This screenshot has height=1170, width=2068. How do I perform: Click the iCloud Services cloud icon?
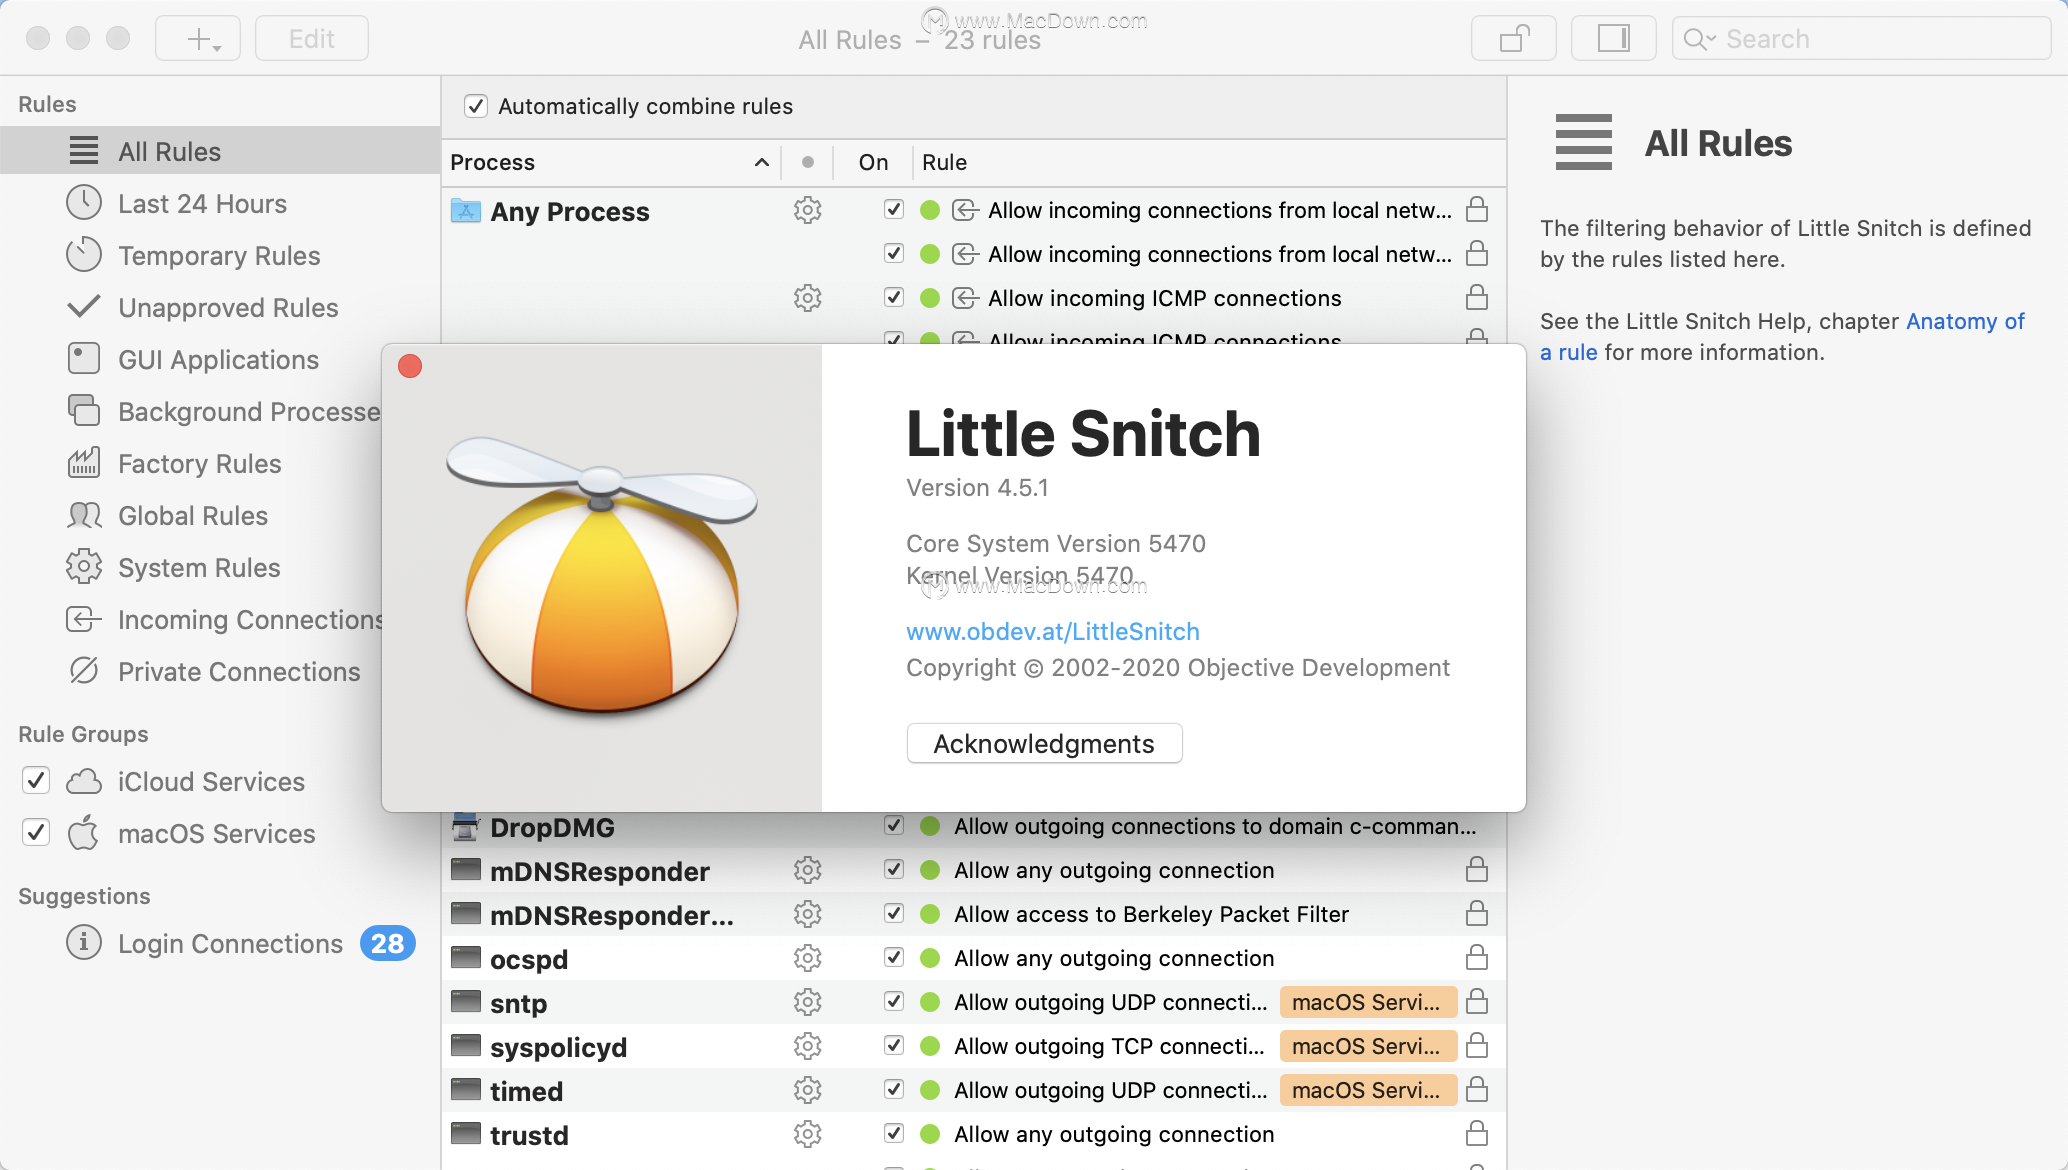click(84, 781)
